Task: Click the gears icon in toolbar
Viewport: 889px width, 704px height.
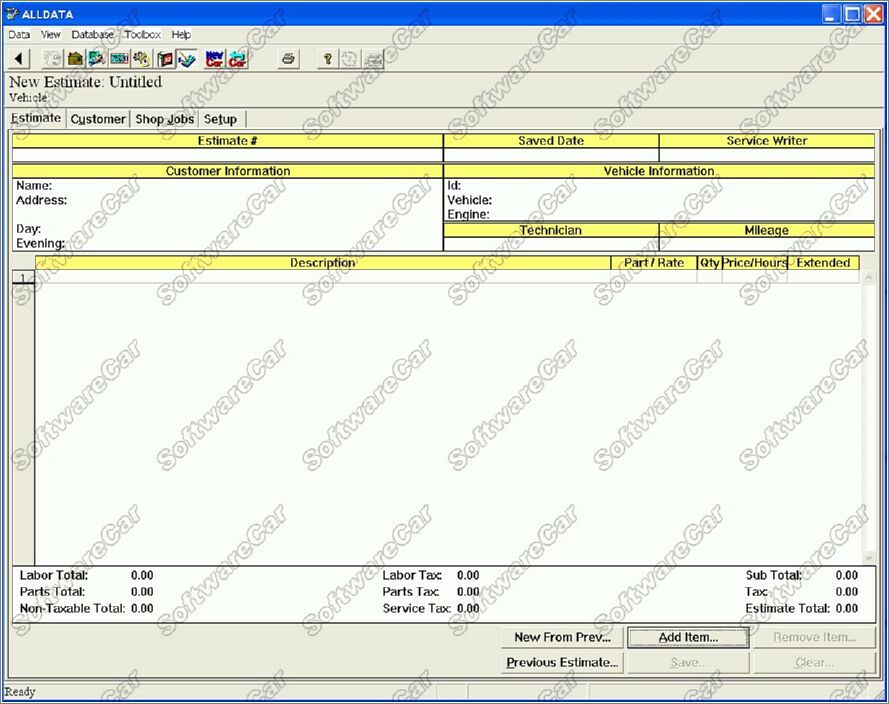Action: click(142, 60)
